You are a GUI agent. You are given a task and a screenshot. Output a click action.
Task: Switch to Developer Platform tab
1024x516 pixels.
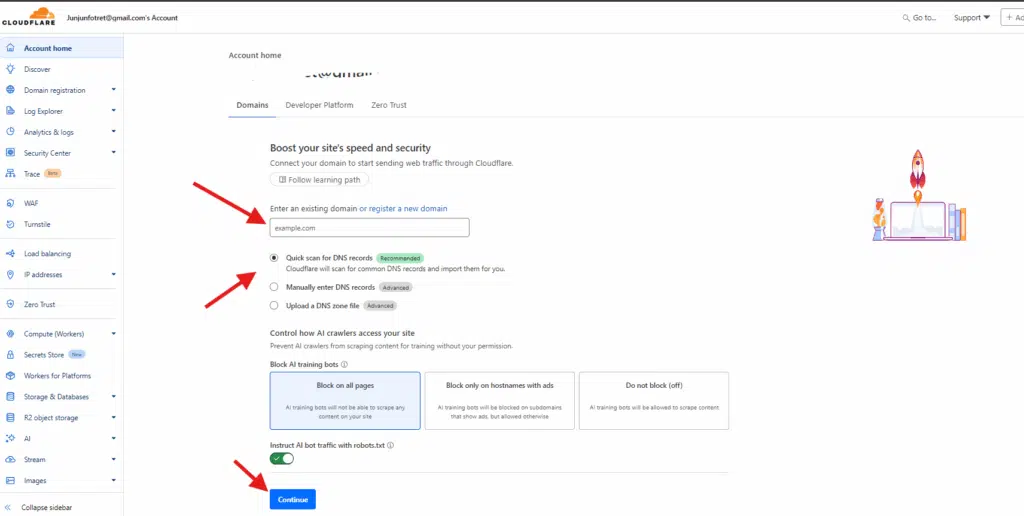click(319, 105)
